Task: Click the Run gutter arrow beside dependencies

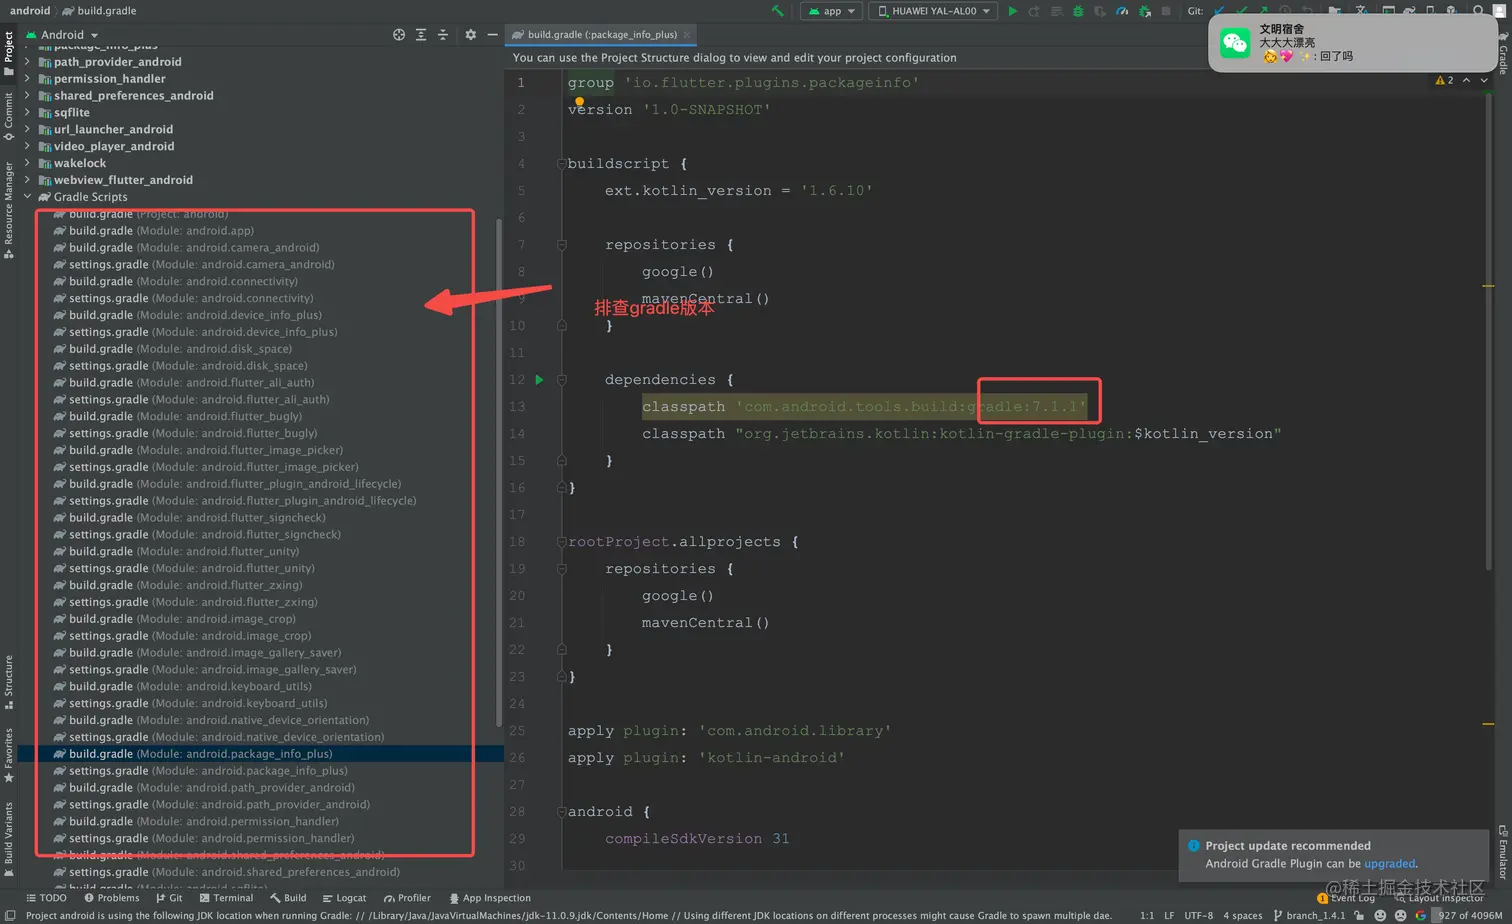Action: pyautogui.click(x=539, y=380)
